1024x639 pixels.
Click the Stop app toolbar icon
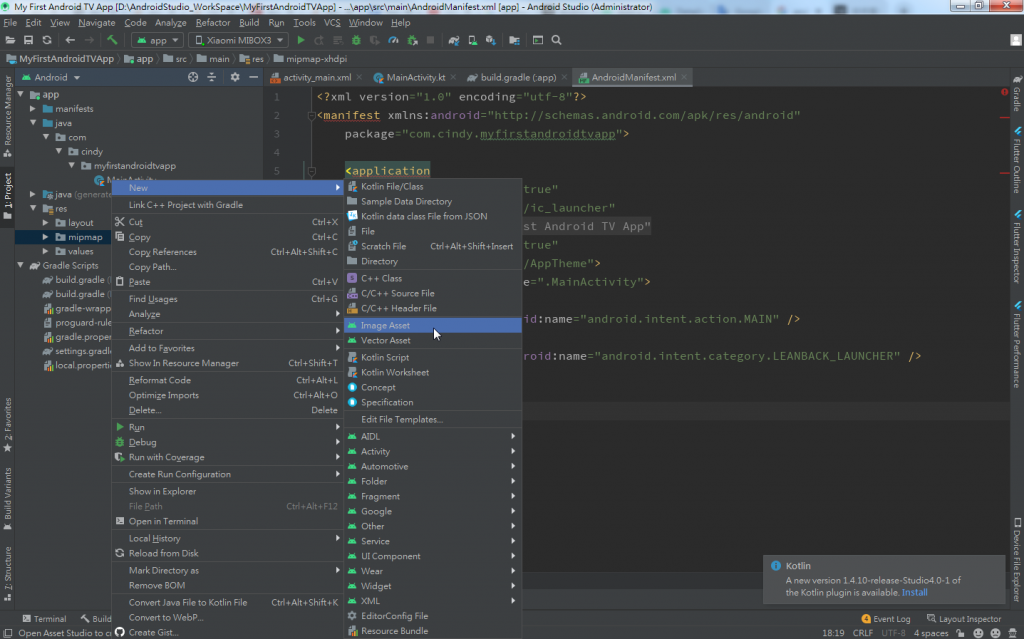(x=430, y=40)
